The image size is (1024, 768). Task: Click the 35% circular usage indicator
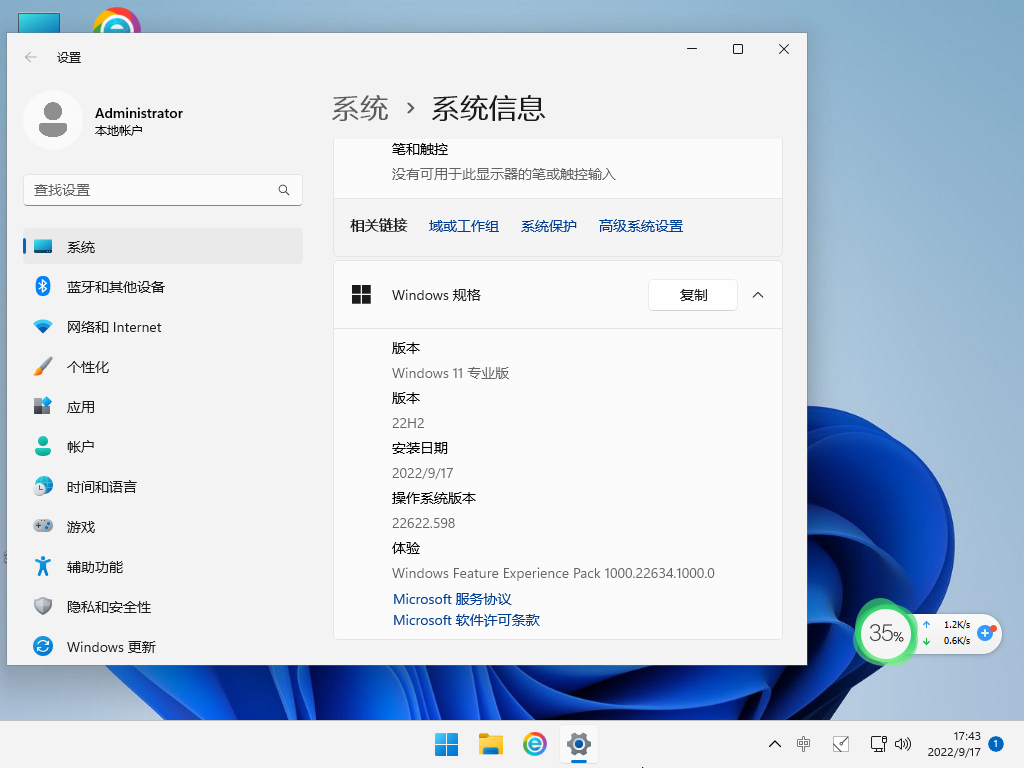pyautogui.click(x=884, y=633)
